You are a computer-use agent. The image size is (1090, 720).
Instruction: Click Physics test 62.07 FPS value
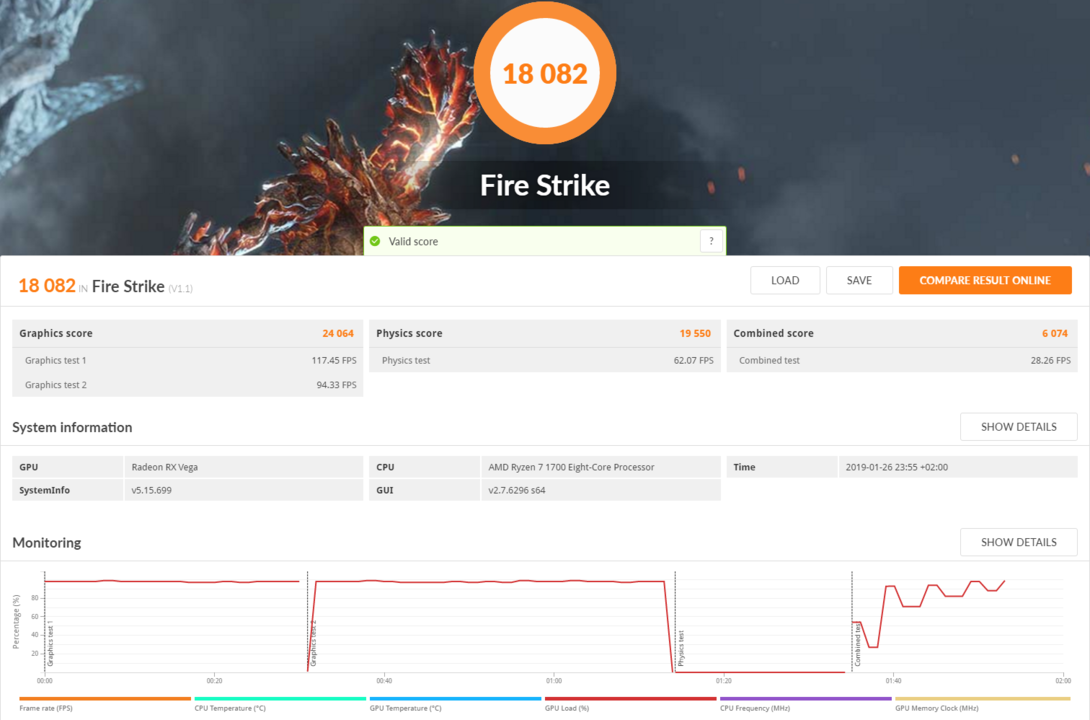(x=693, y=361)
